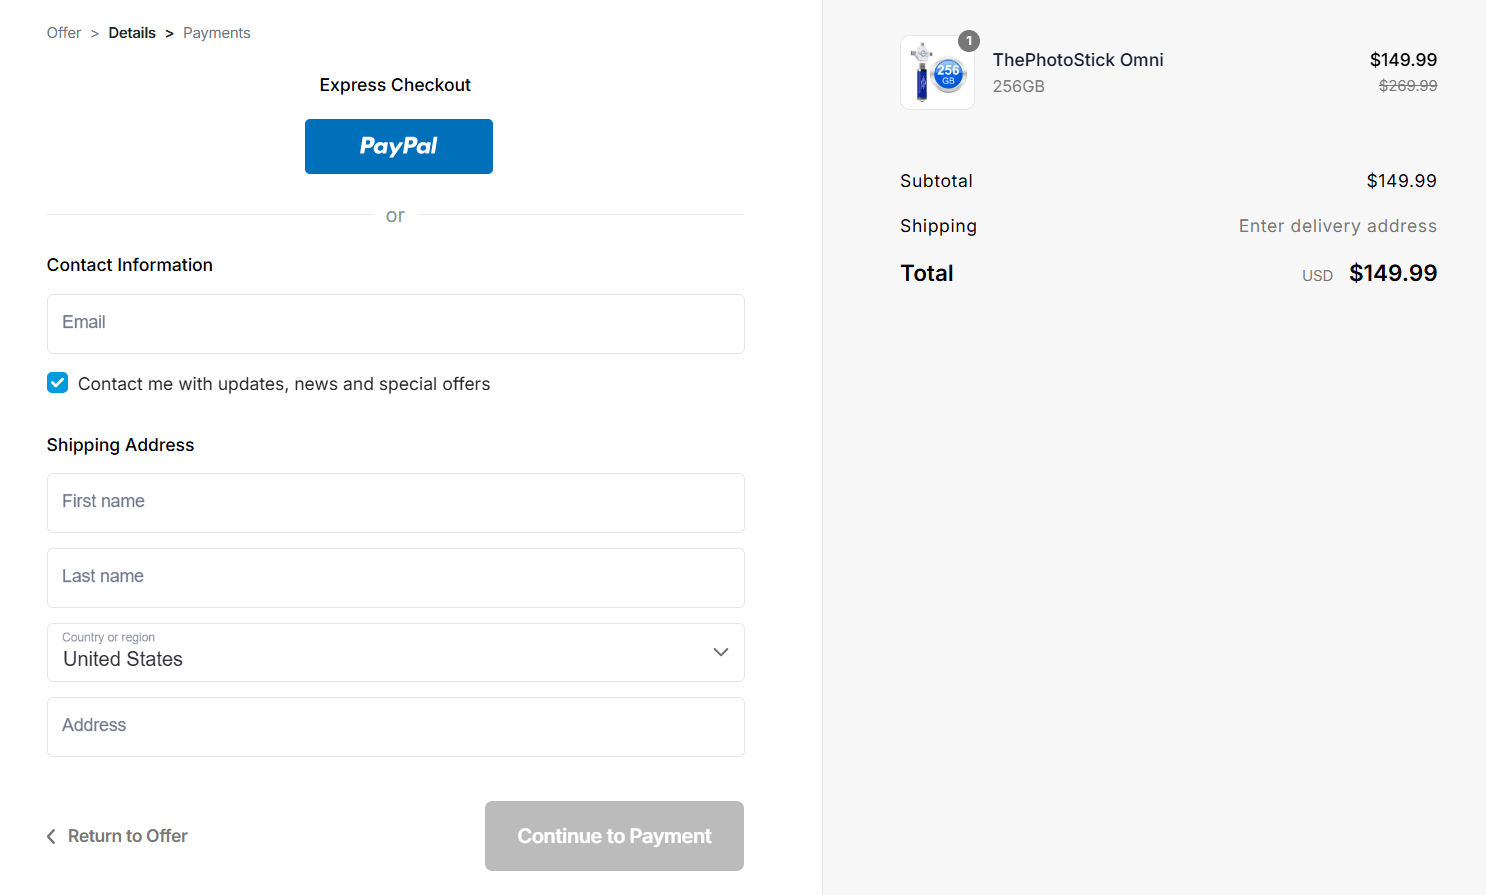
Task: Click the quantity badge on the product image
Action: pos(968,41)
